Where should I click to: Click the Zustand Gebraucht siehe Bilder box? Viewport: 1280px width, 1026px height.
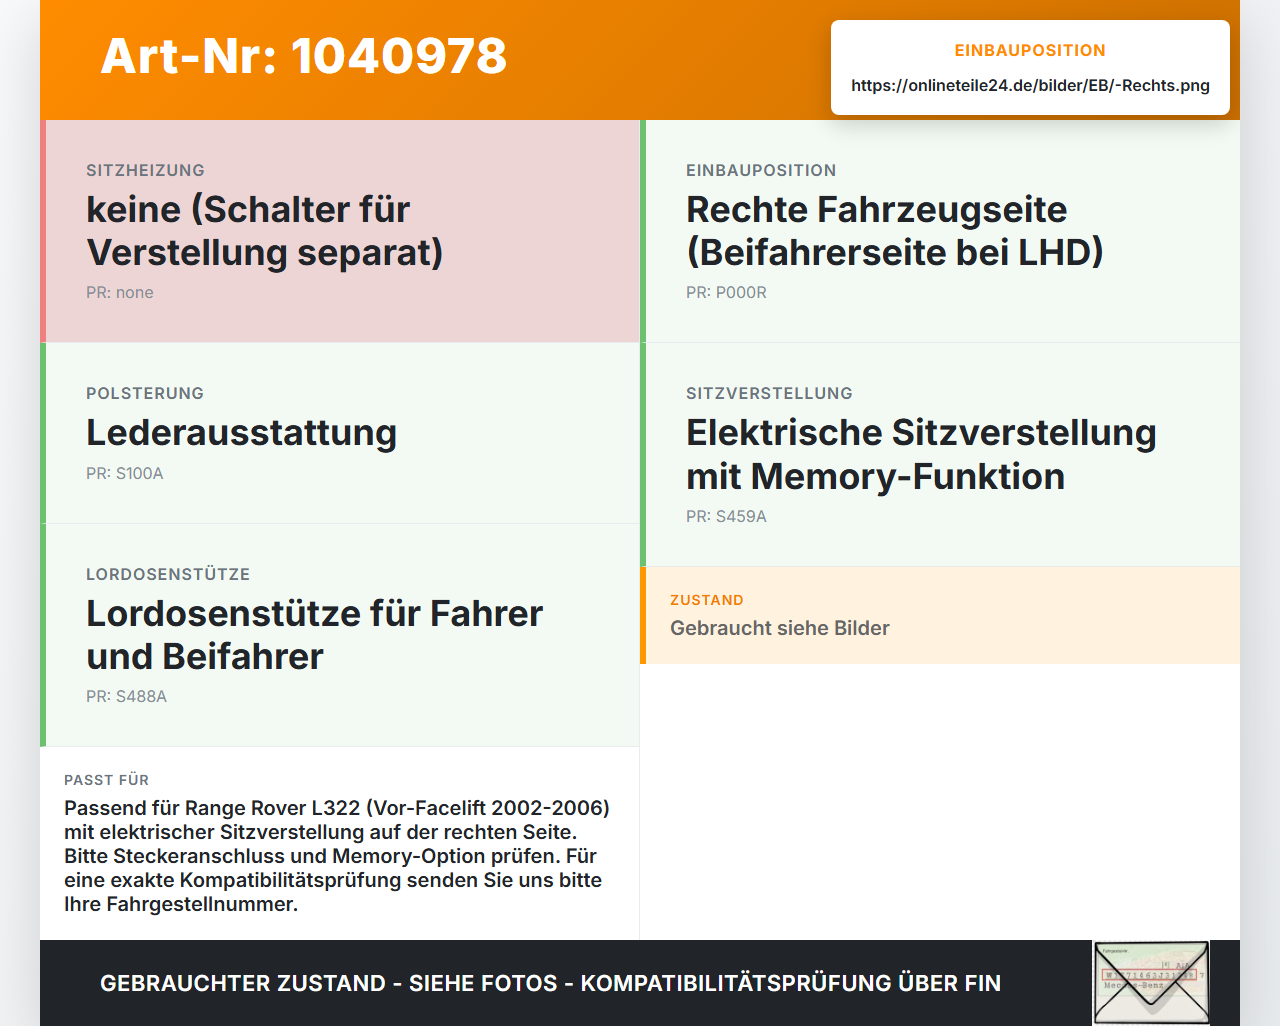pos(940,615)
